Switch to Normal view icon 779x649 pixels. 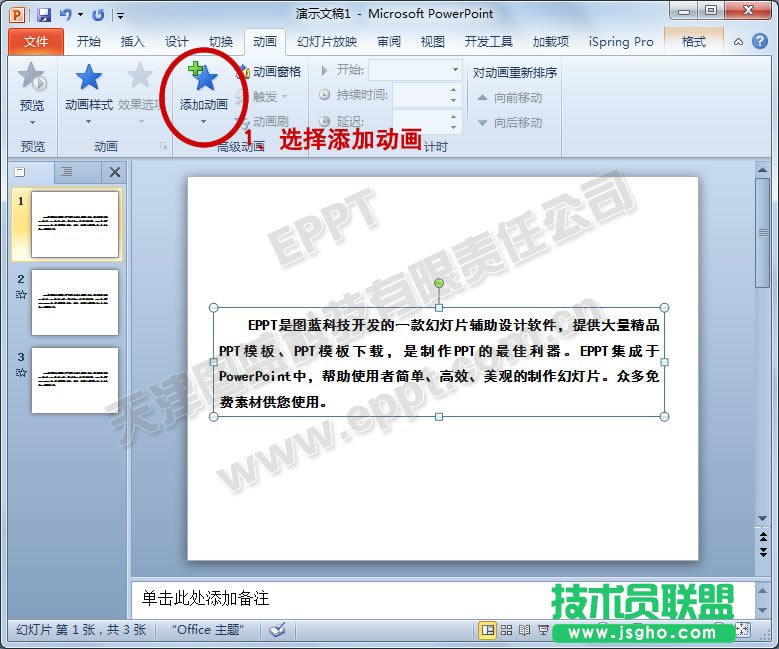(x=487, y=631)
